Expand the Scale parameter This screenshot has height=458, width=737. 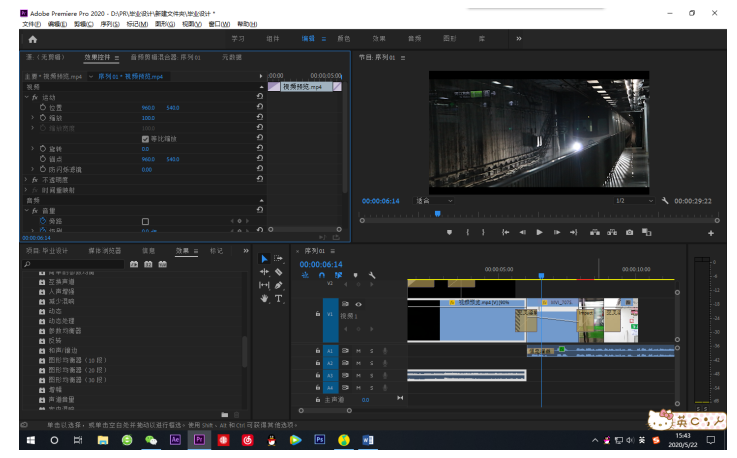click(x=32, y=118)
